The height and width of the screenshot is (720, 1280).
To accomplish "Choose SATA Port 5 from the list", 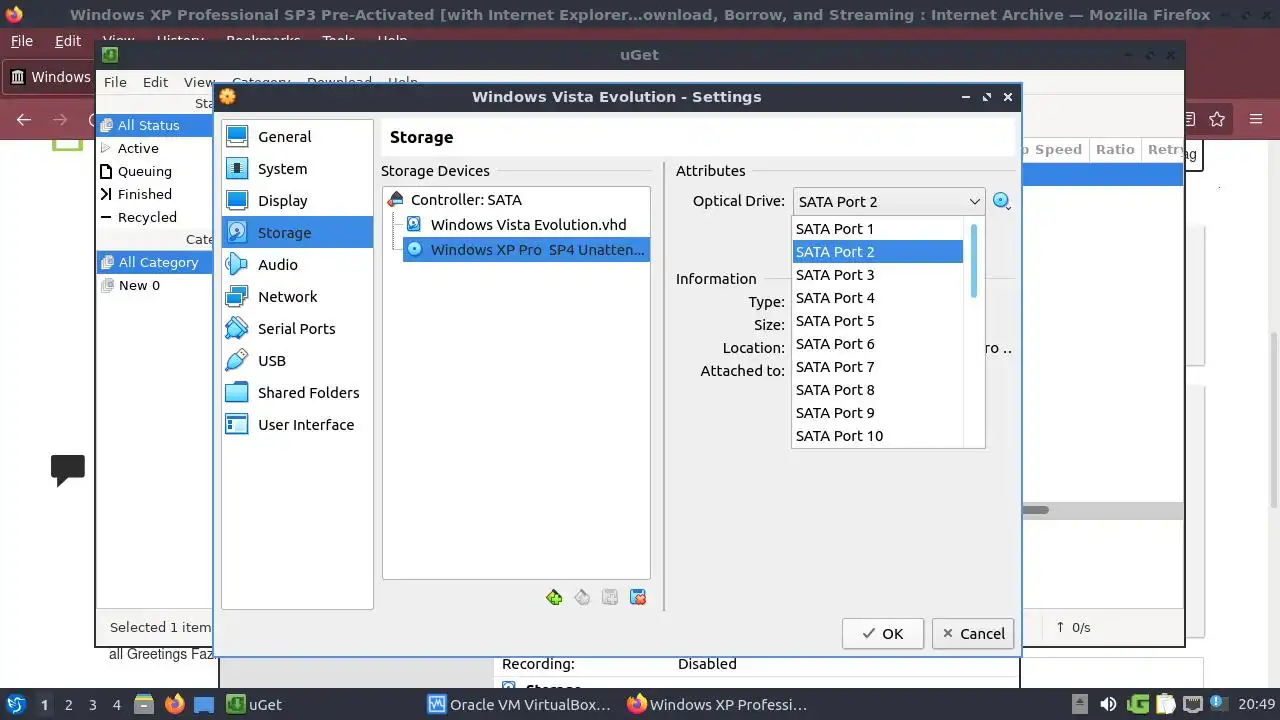I will tap(877, 321).
